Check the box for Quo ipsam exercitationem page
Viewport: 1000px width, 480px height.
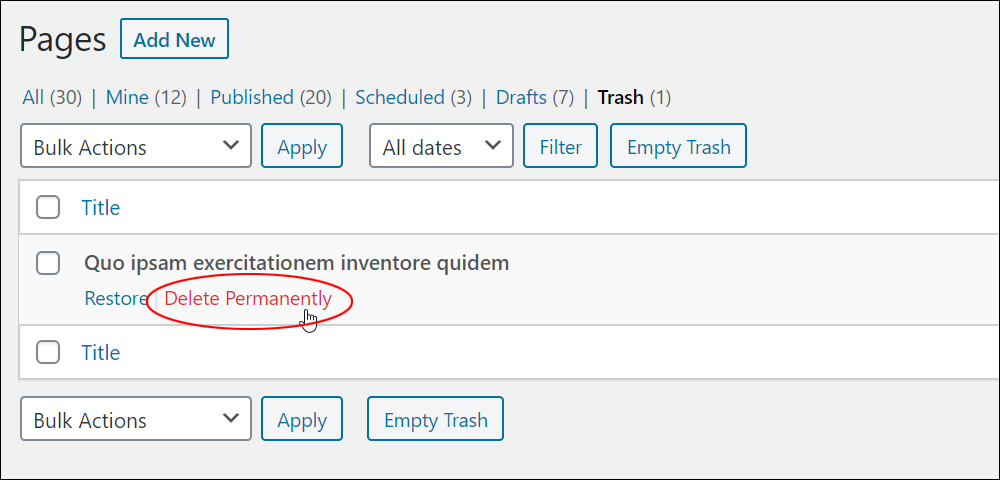pyautogui.click(x=48, y=263)
